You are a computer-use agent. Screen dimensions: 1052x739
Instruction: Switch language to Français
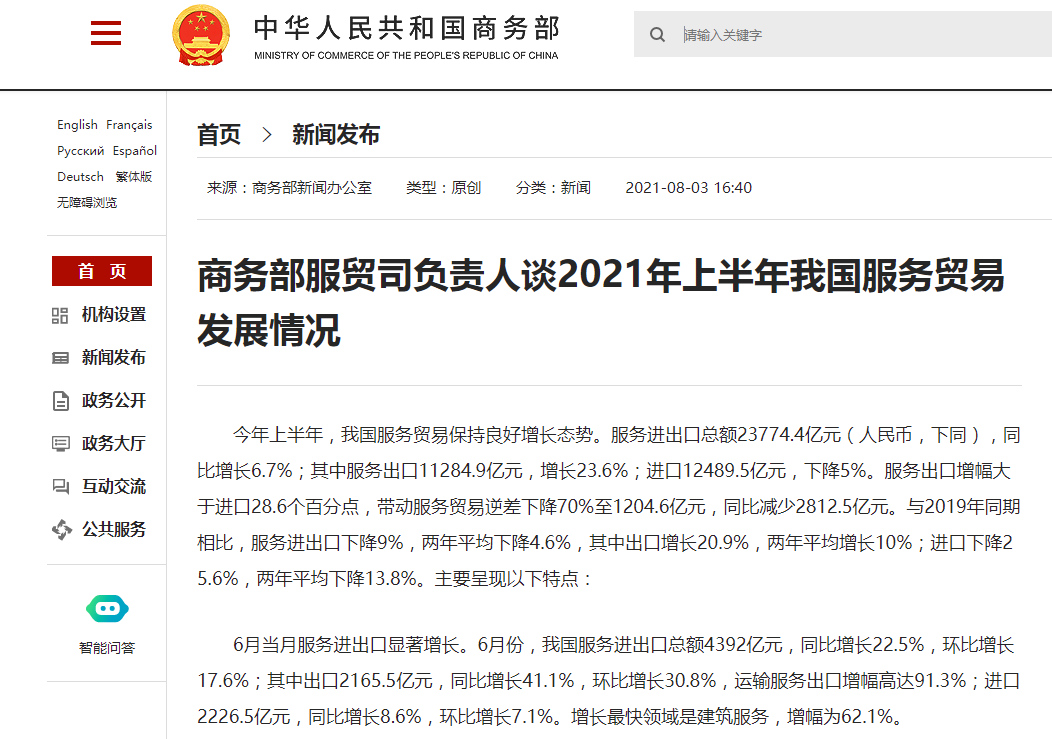tap(129, 125)
